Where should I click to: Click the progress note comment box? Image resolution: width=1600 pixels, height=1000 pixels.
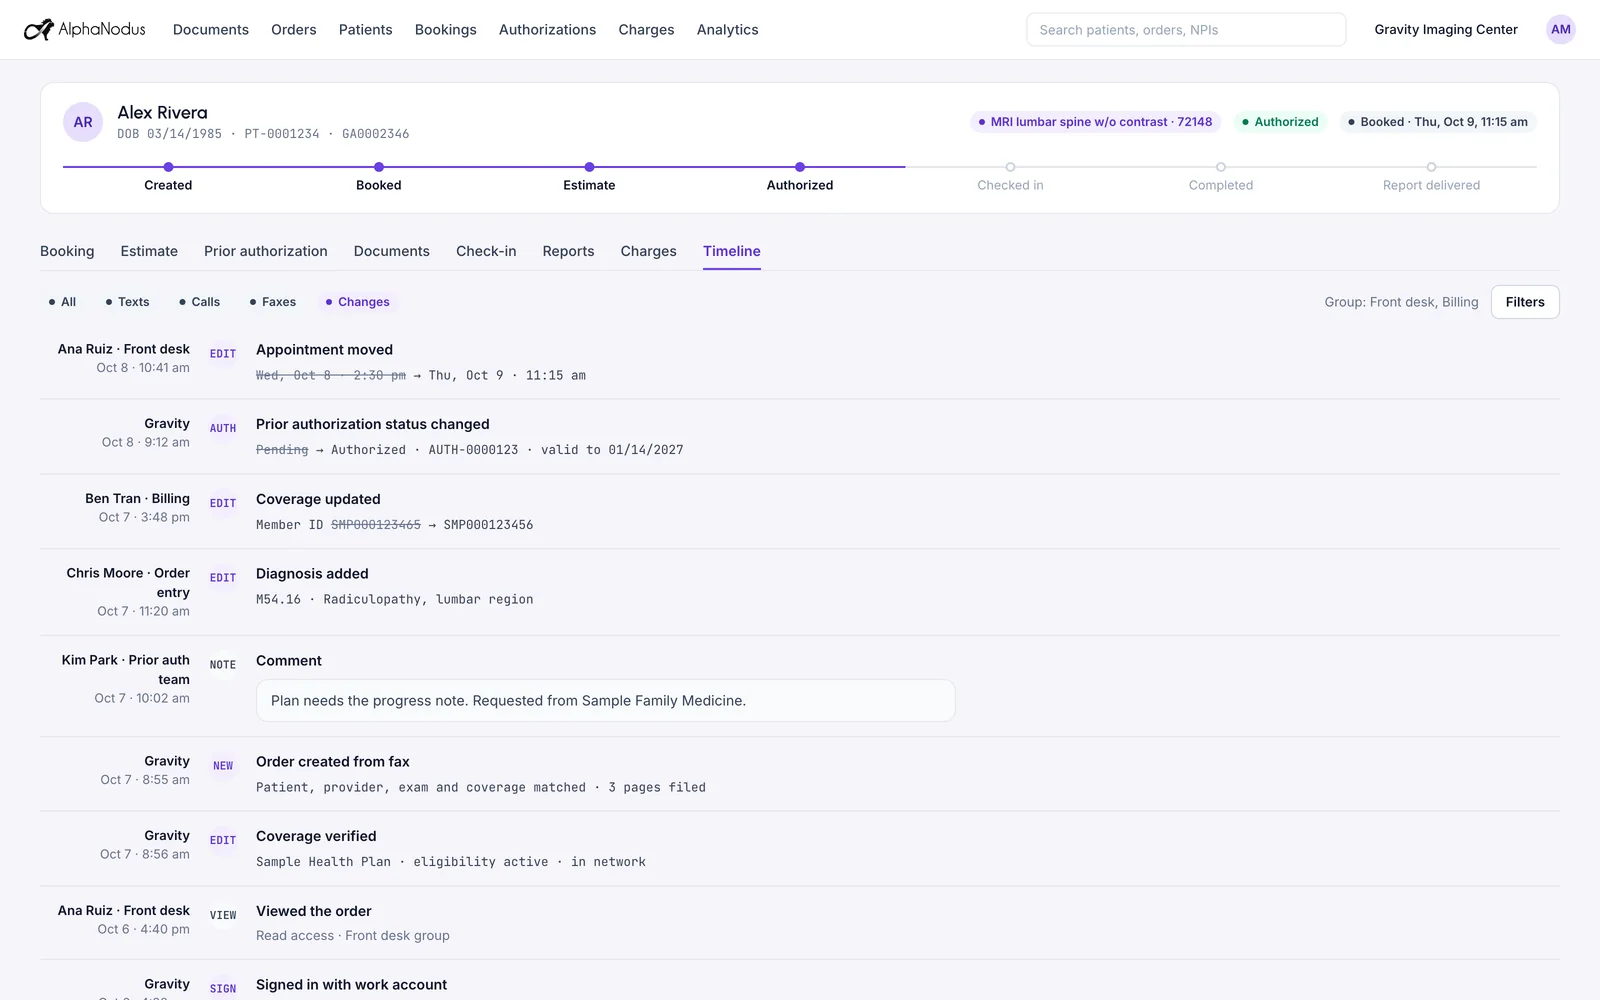tap(606, 701)
